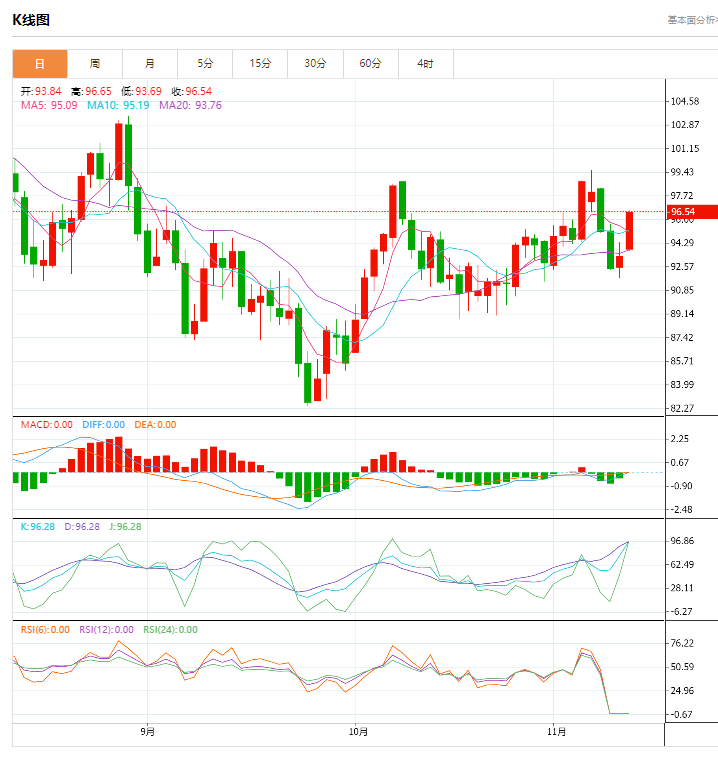Click the RSI(12):0.00 label
718x758 pixels.
click(106, 630)
